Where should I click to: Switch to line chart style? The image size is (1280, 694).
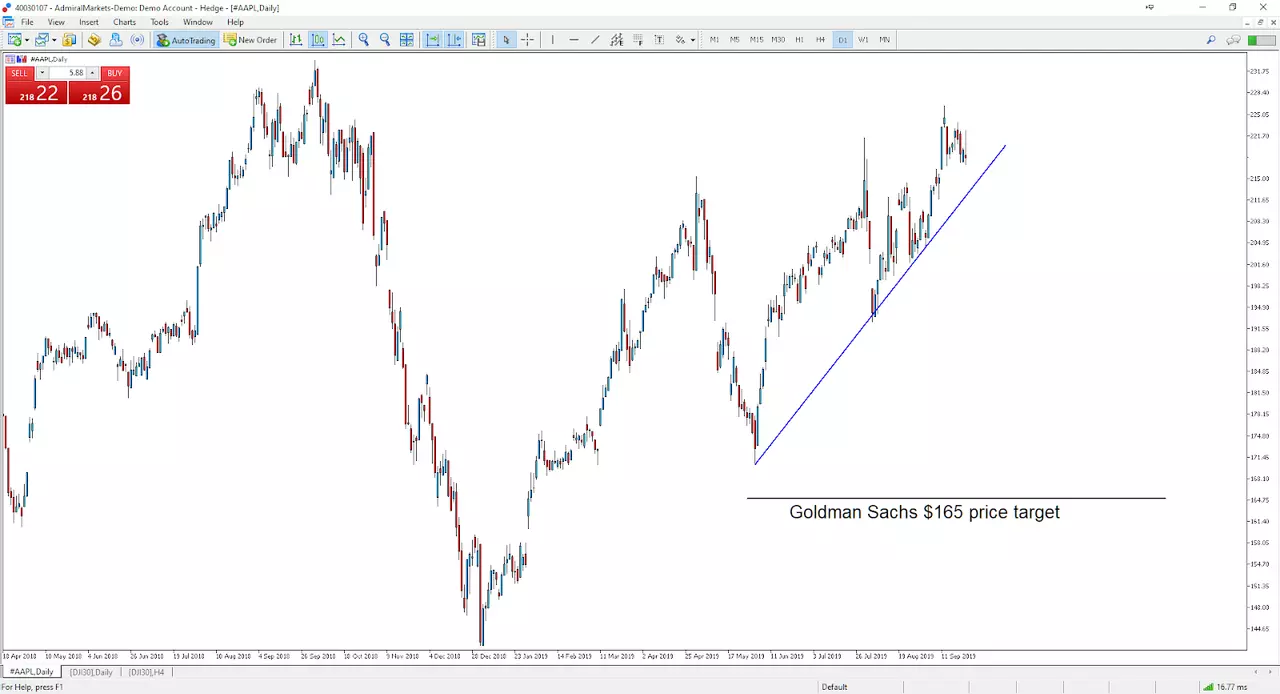tap(339, 40)
